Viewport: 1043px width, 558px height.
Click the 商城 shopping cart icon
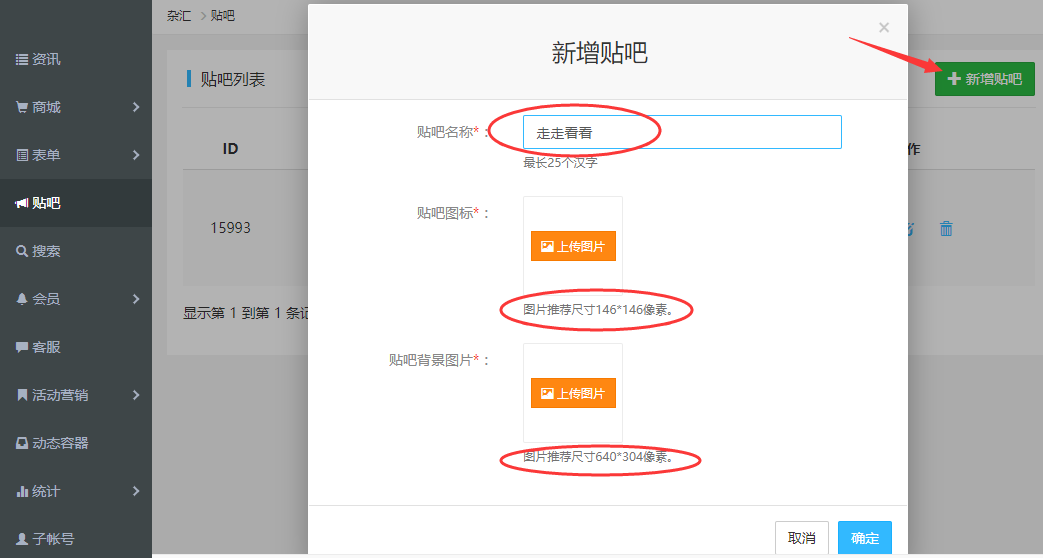[x=22, y=107]
